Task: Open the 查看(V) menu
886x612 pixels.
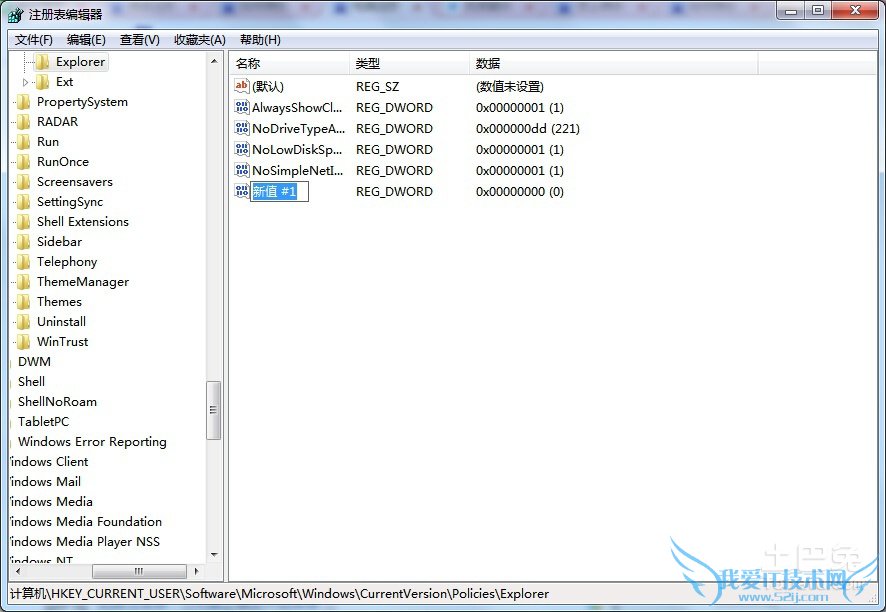Action: coord(140,40)
